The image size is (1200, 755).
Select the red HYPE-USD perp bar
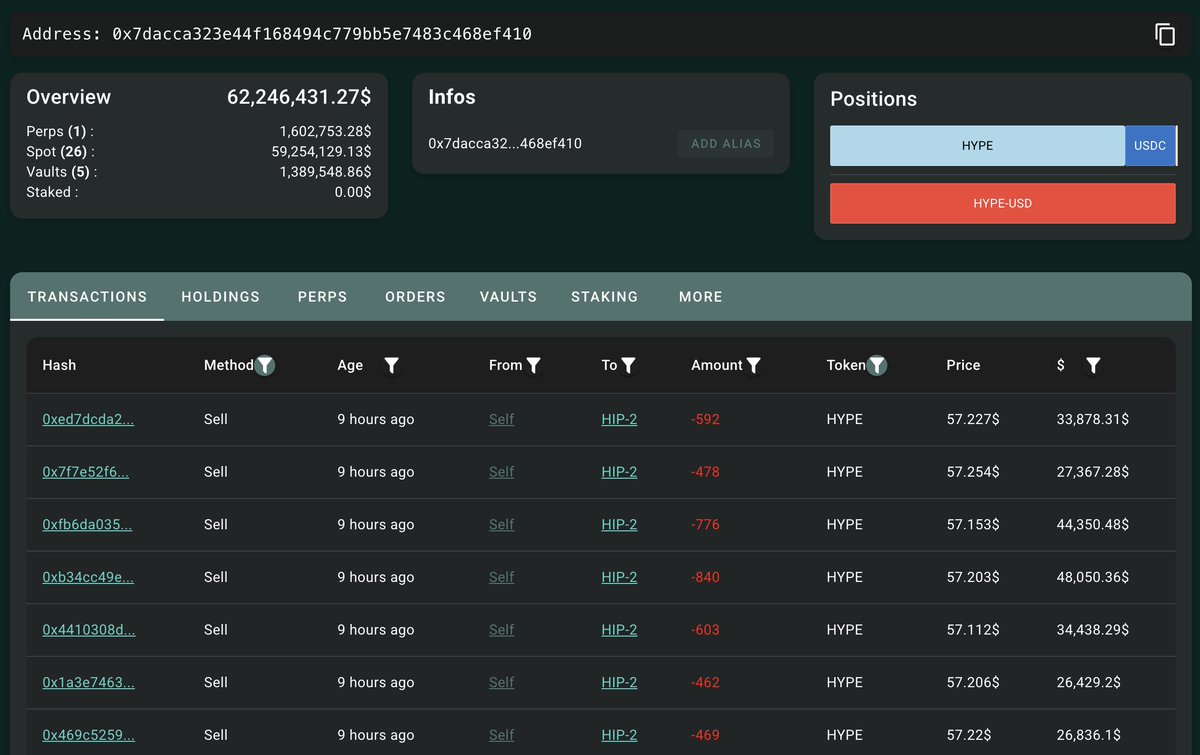click(1003, 203)
